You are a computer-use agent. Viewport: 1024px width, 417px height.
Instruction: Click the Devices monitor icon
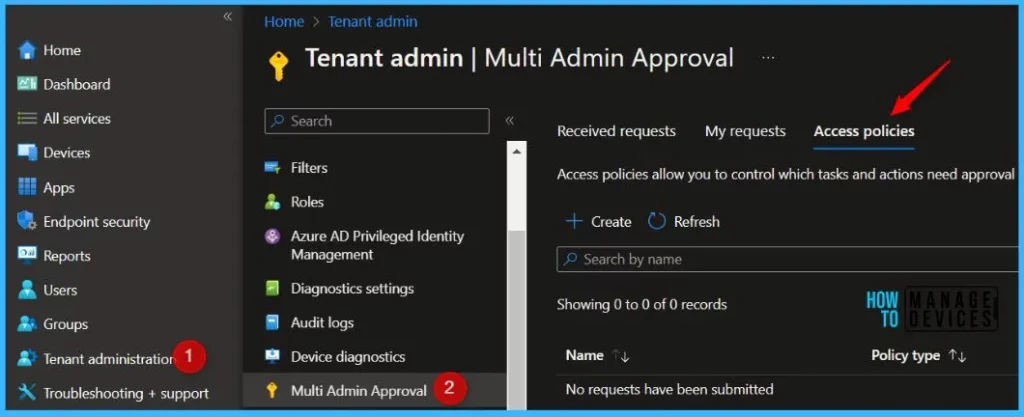click(27, 153)
